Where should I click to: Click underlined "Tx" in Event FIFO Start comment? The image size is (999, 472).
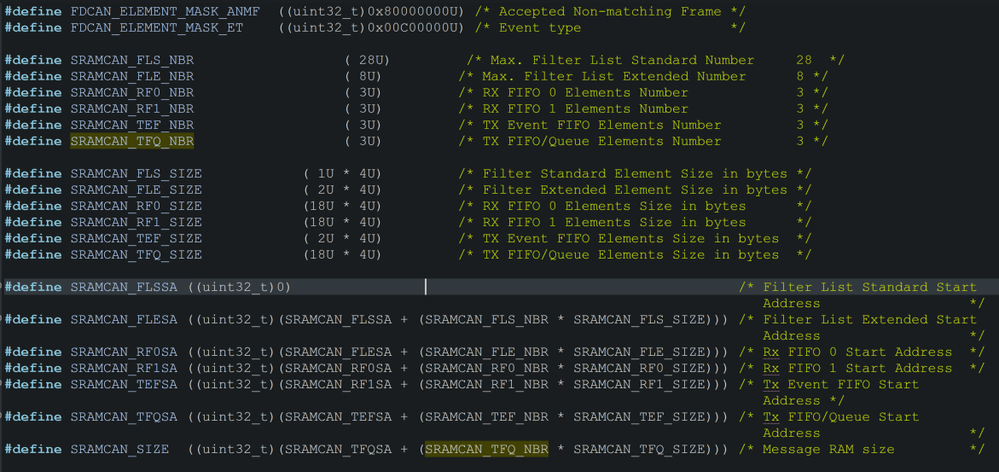[x=771, y=384]
